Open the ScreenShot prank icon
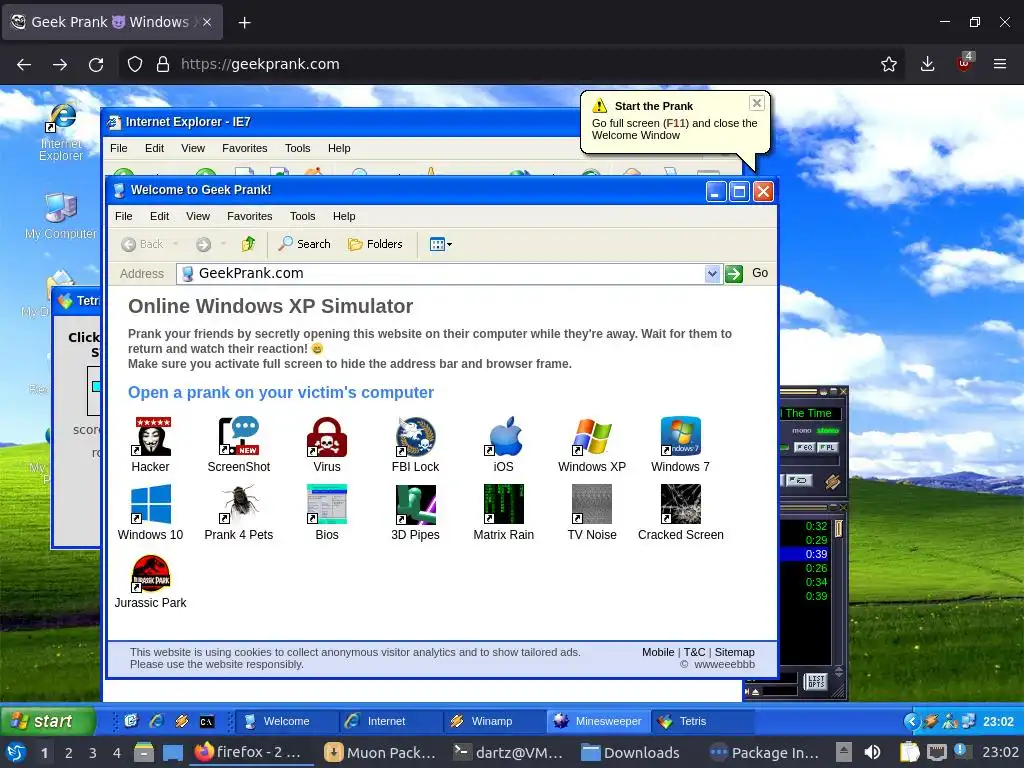1024x768 pixels. 238,444
